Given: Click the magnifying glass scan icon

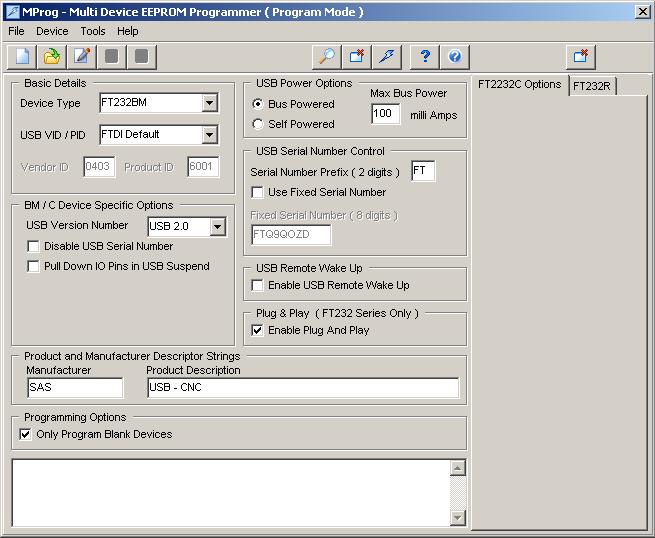Looking at the screenshot, I should click(x=326, y=56).
